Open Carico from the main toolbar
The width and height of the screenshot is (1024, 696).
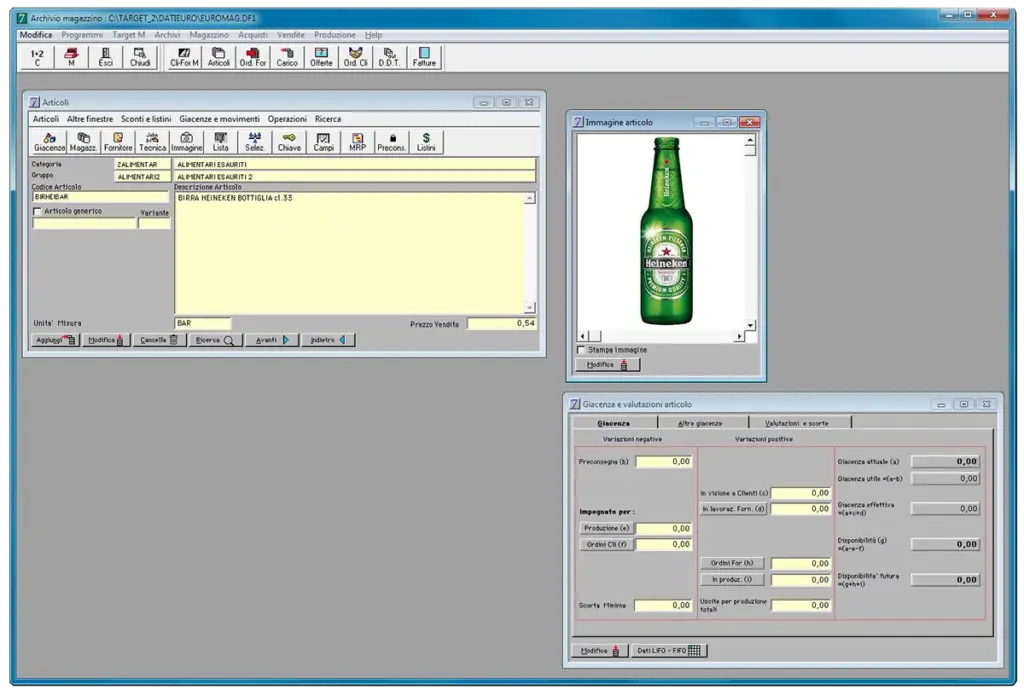tap(287, 57)
